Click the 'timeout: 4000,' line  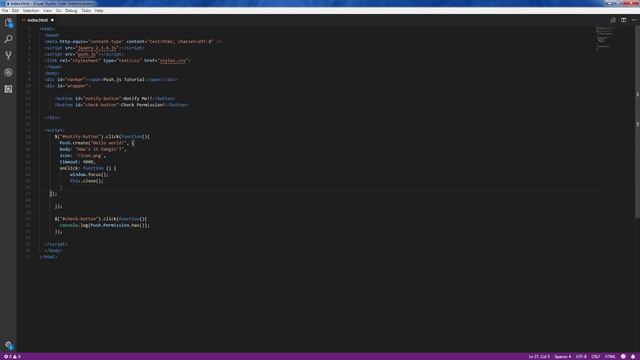78,162
